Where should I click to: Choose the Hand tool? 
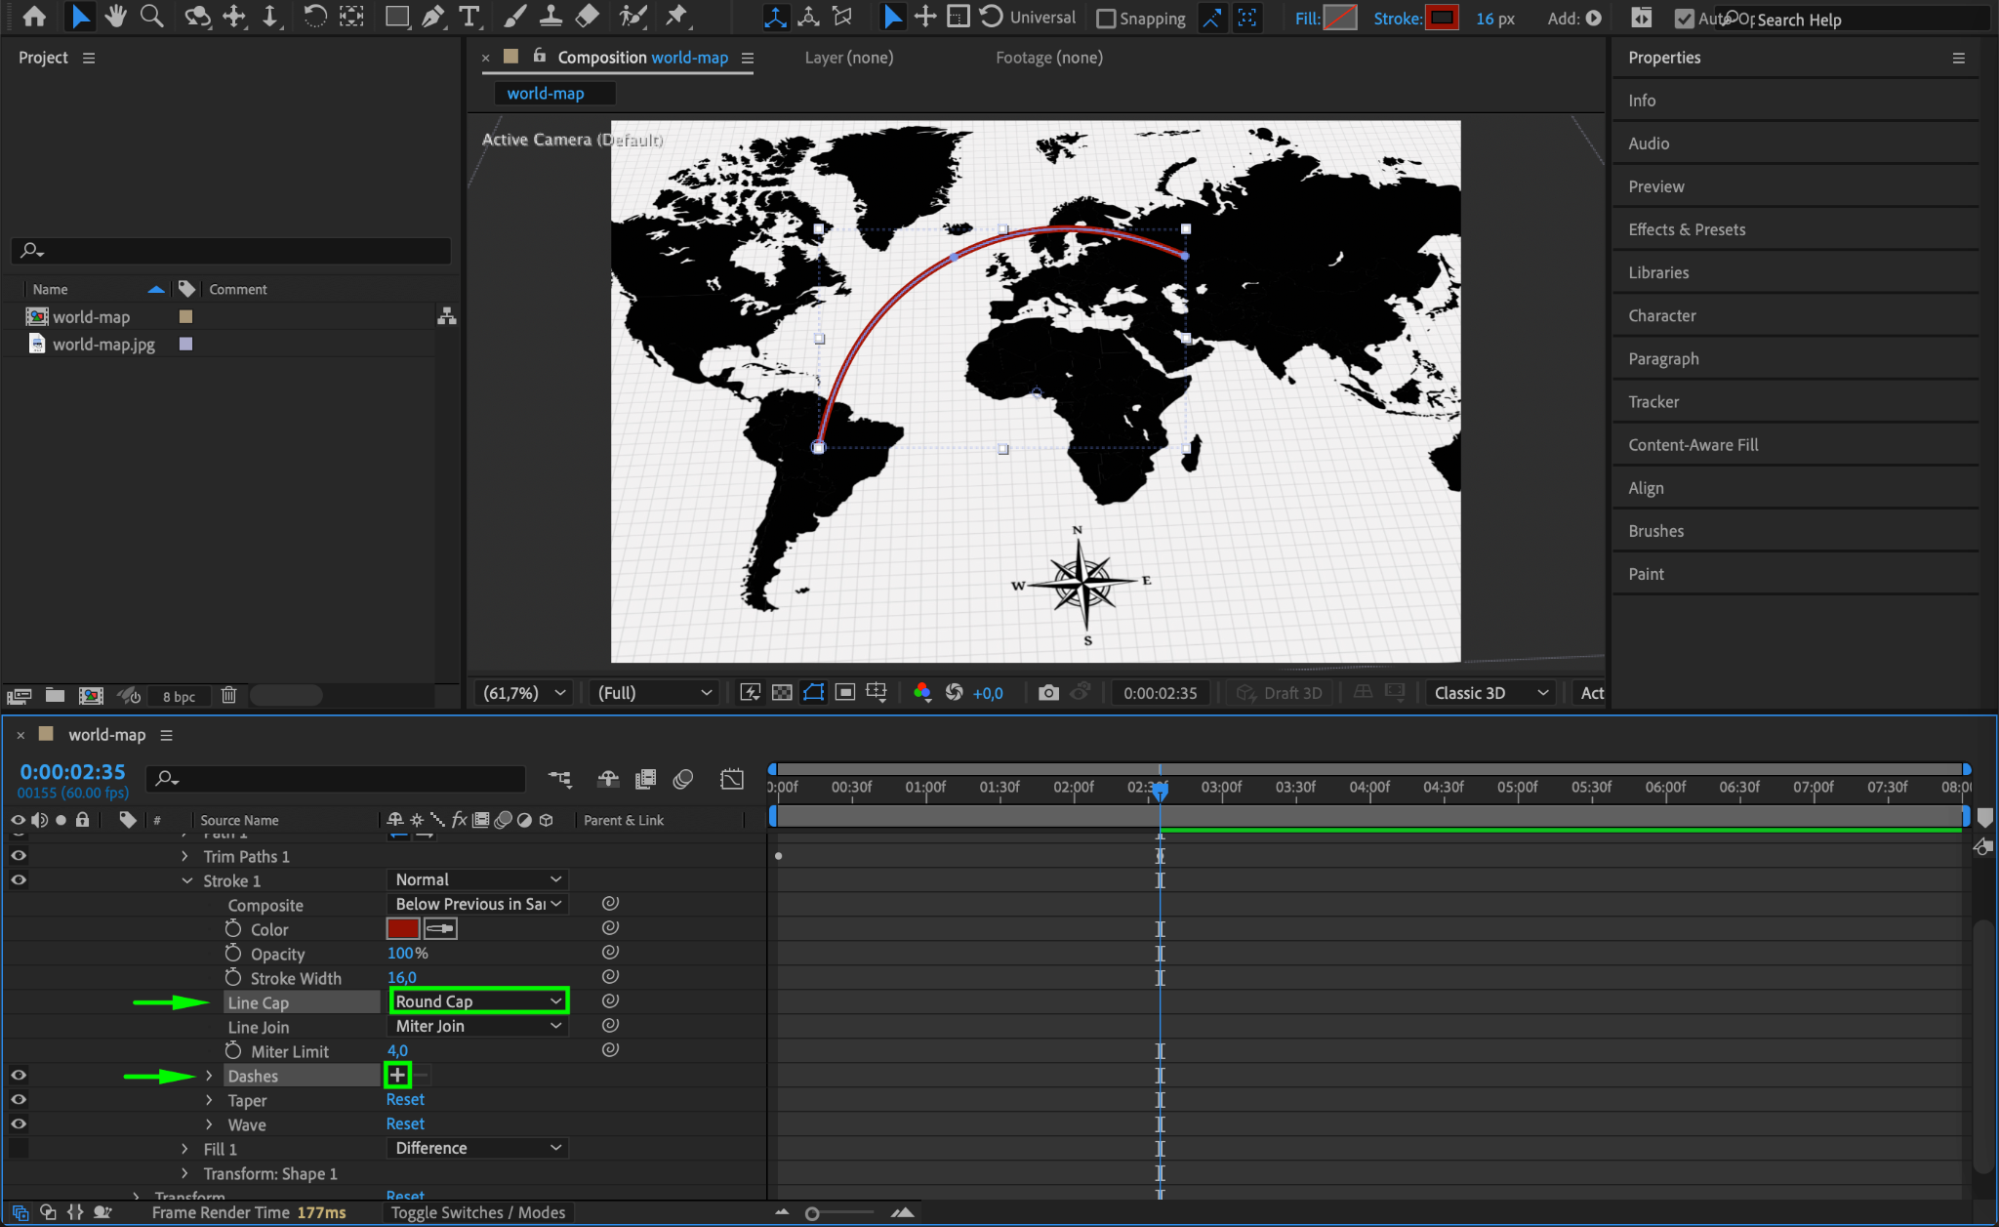(116, 16)
